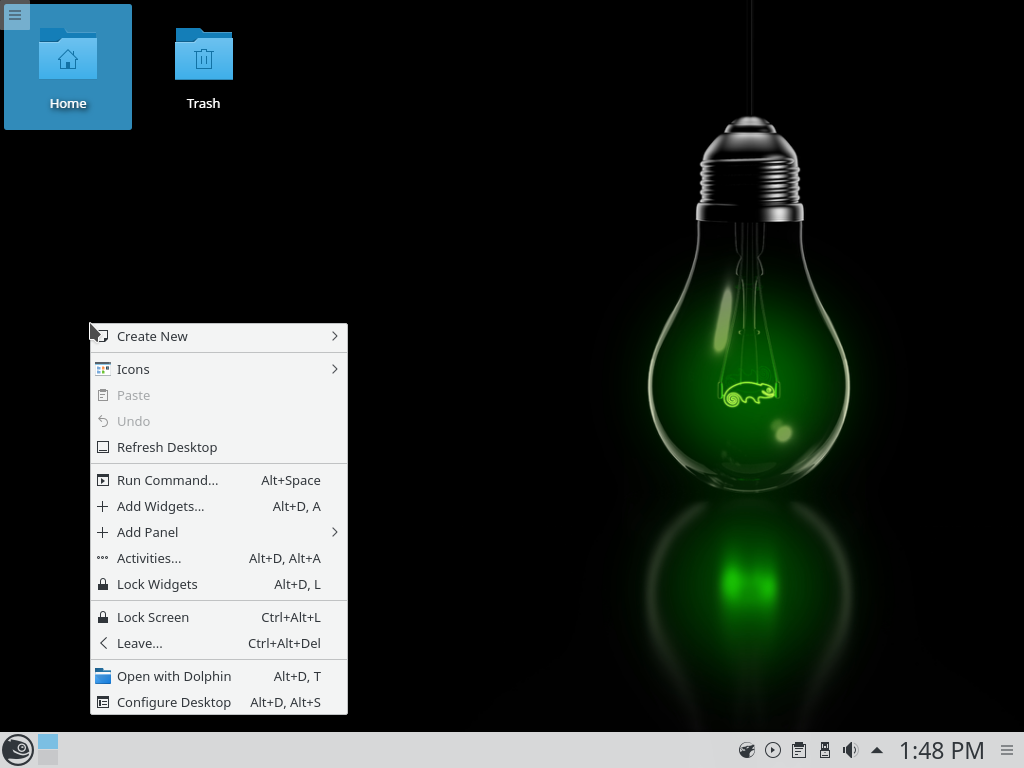Click the media player tray icon

point(773,750)
